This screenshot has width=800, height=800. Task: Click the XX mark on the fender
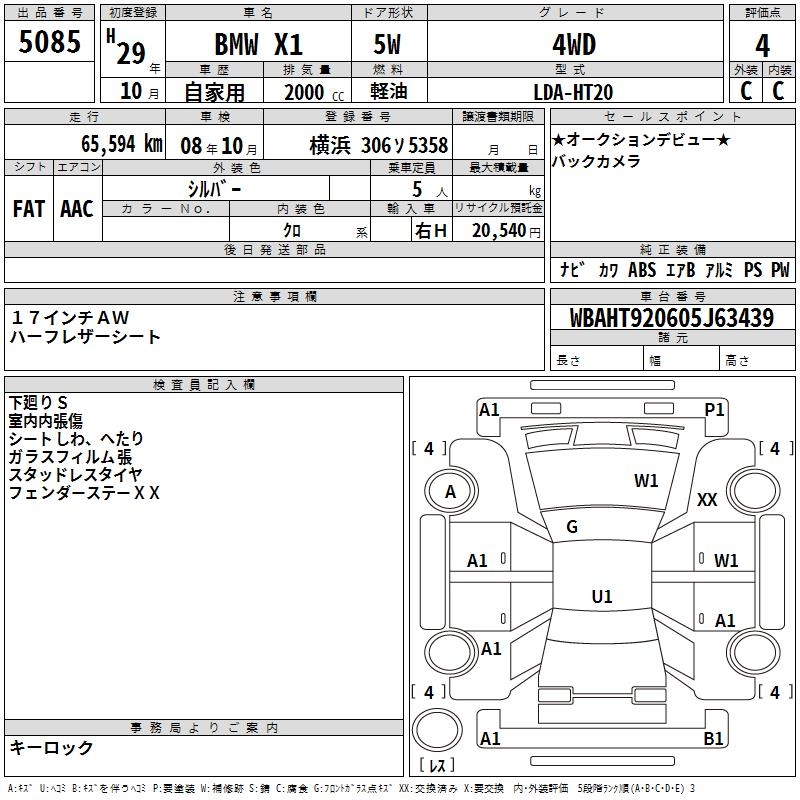[707, 499]
